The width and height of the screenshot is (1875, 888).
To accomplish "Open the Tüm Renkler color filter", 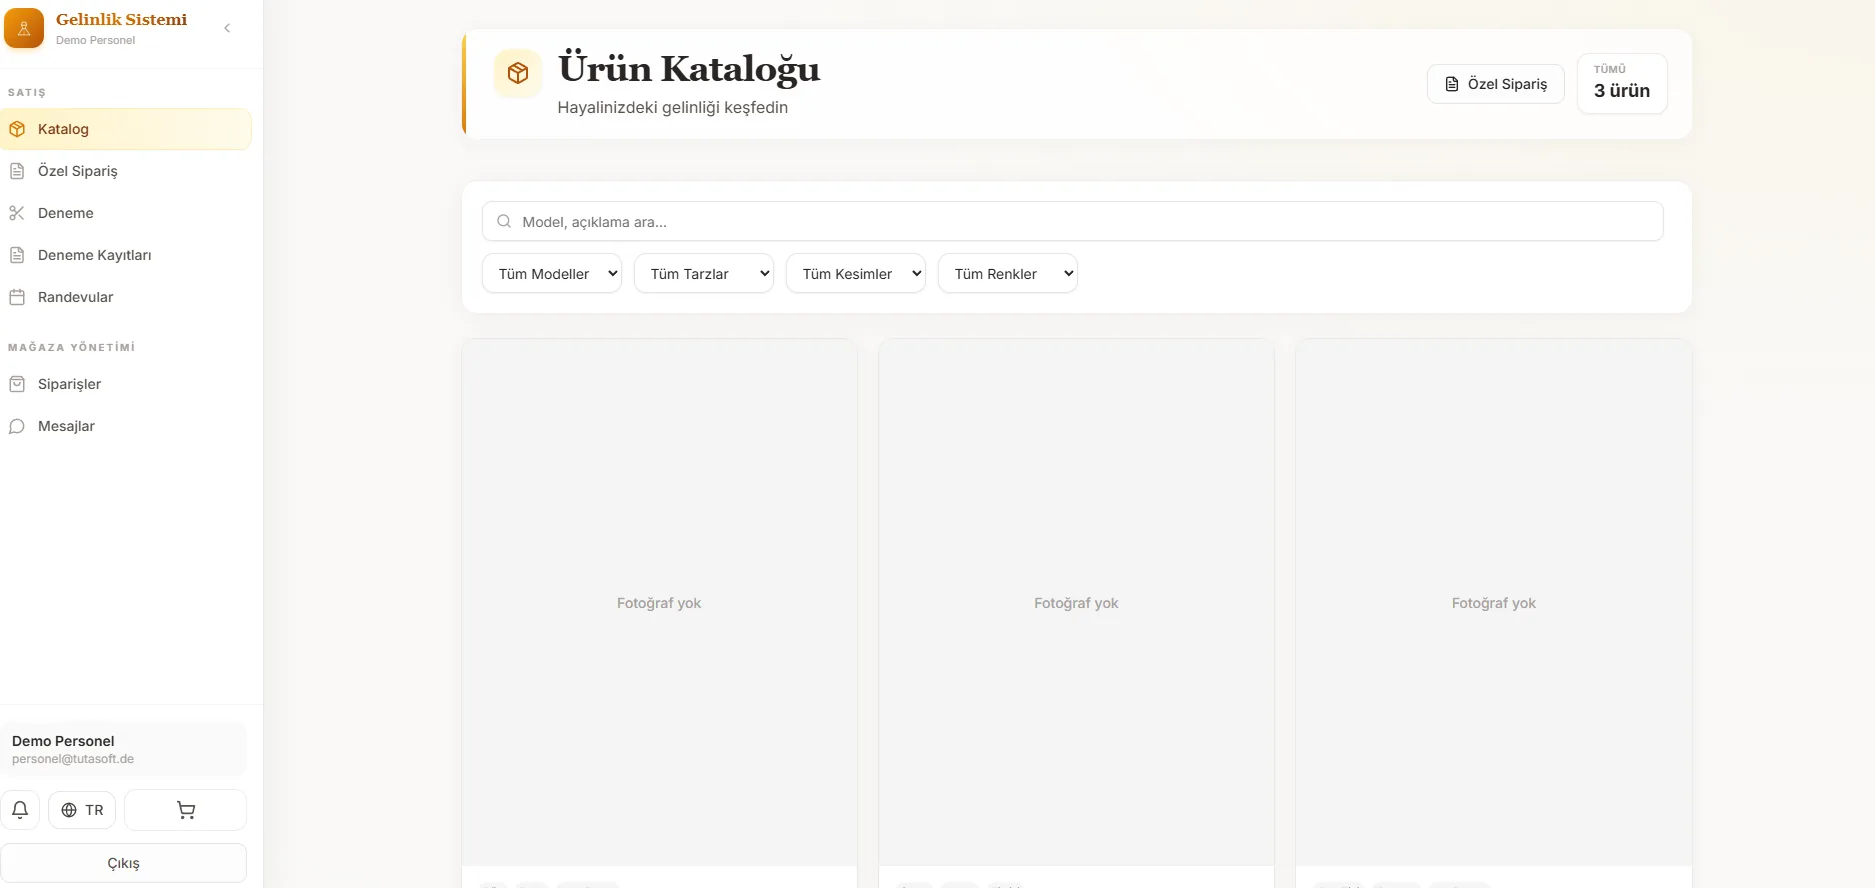I will pos(1008,273).
